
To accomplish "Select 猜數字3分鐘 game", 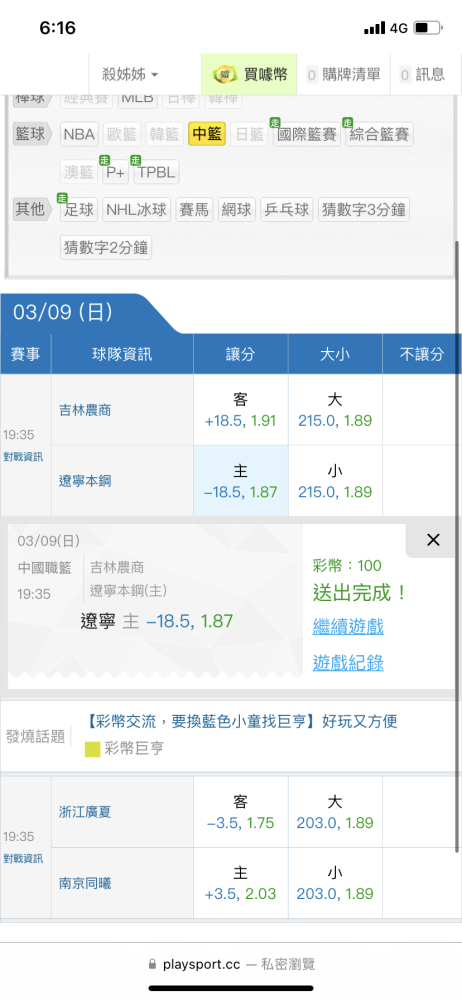I will [x=364, y=210].
